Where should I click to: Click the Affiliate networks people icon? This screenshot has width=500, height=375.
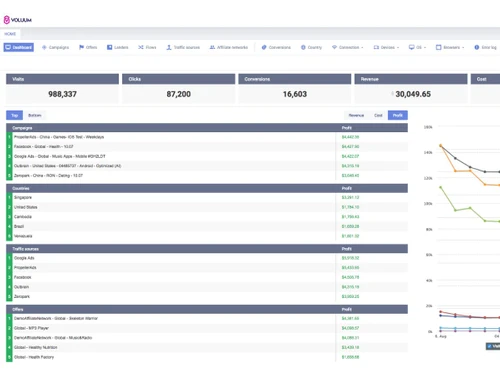point(212,47)
